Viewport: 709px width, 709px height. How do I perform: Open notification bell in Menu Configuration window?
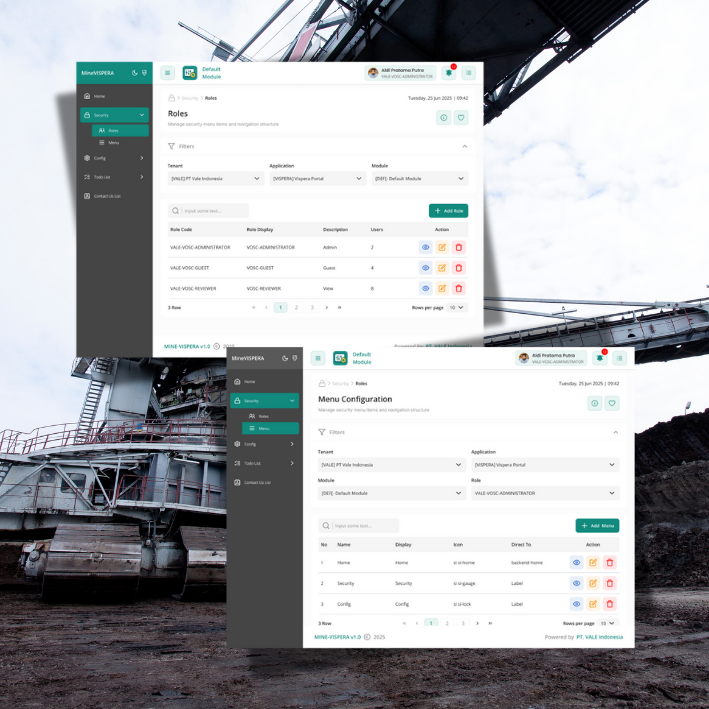[x=599, y=358]
